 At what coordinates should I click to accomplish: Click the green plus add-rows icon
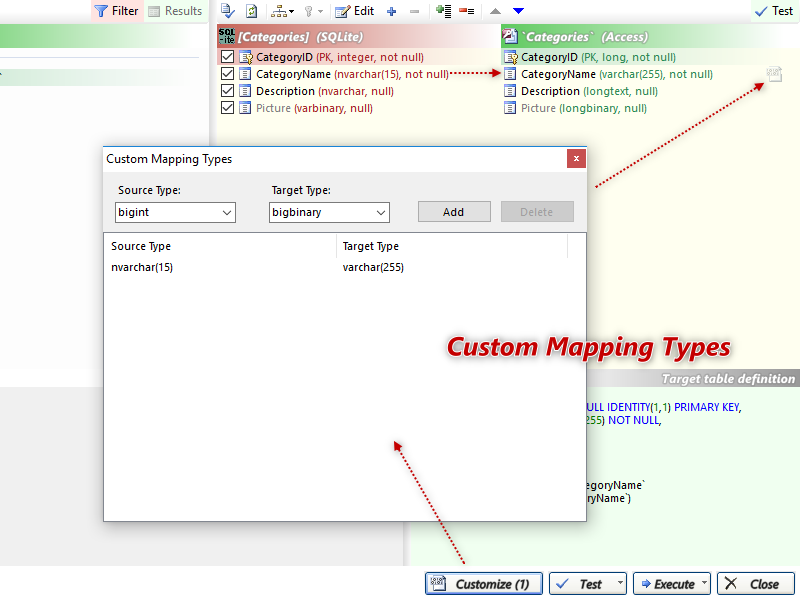coord(443,11)
